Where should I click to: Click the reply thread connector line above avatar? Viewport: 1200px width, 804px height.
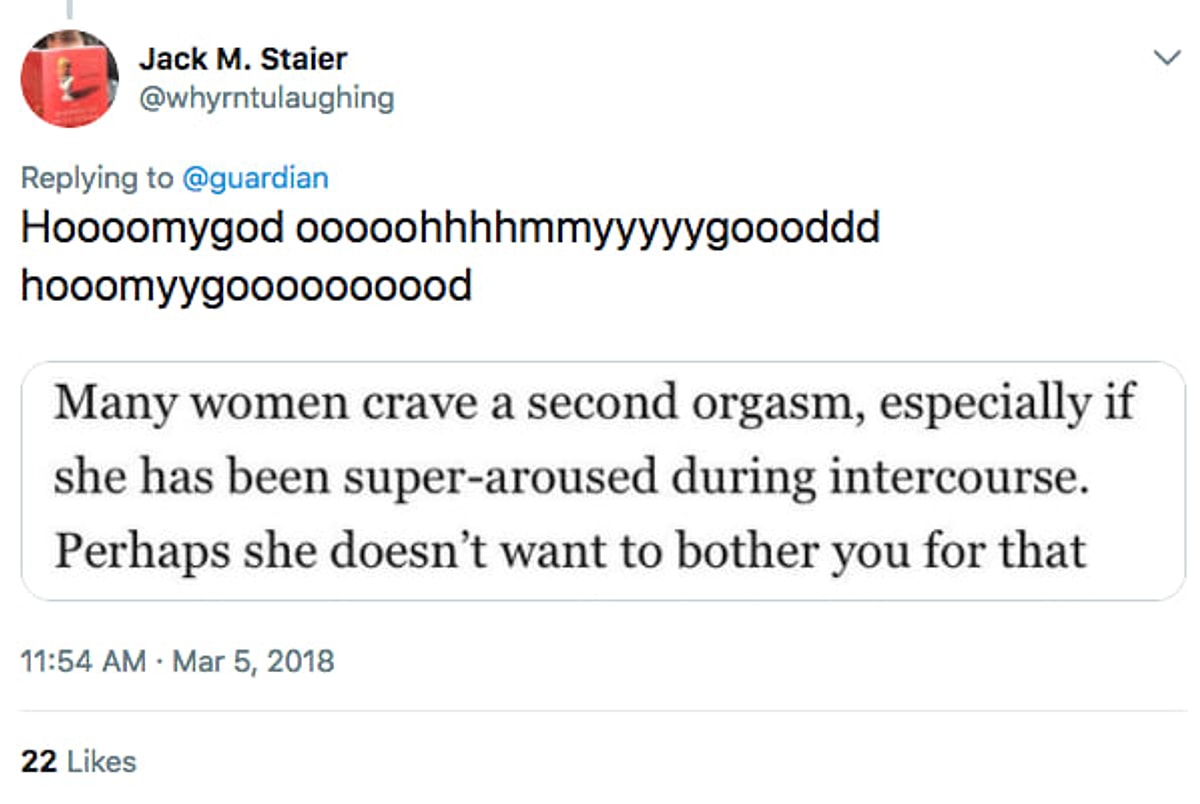(x=70, y=8)
